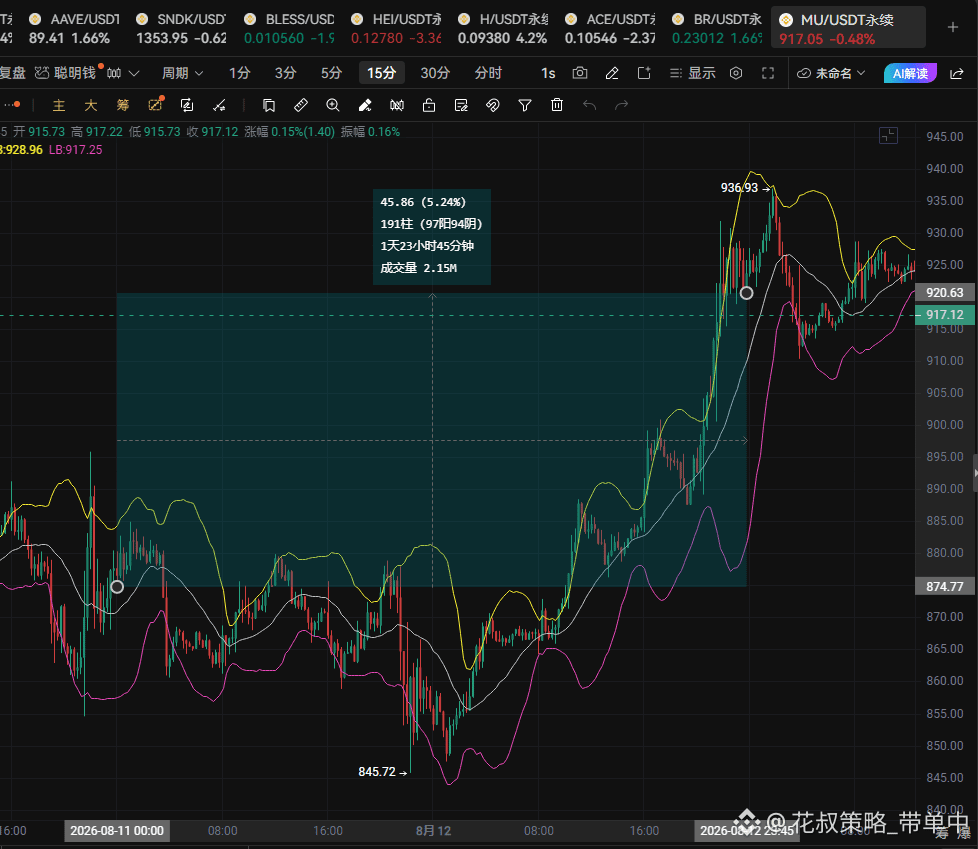
Task: Select the 筹 chip distribution icon
Action: (123, 105)
